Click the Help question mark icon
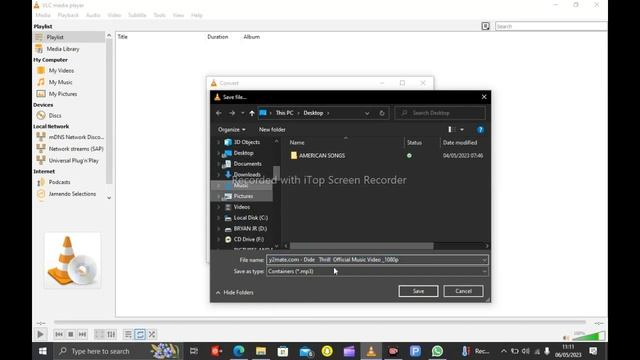This screenshot has height=360, width=640. click(480, 130)
